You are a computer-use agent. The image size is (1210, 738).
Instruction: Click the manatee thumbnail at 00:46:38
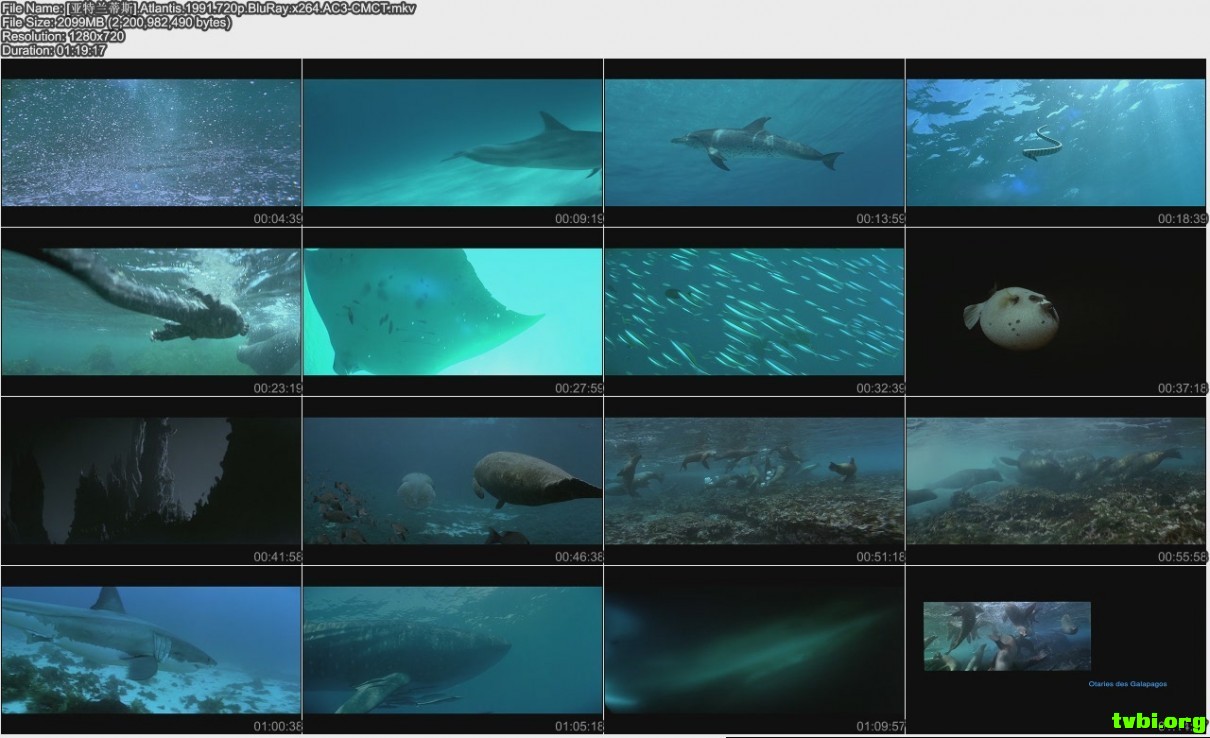click(453, 481)
